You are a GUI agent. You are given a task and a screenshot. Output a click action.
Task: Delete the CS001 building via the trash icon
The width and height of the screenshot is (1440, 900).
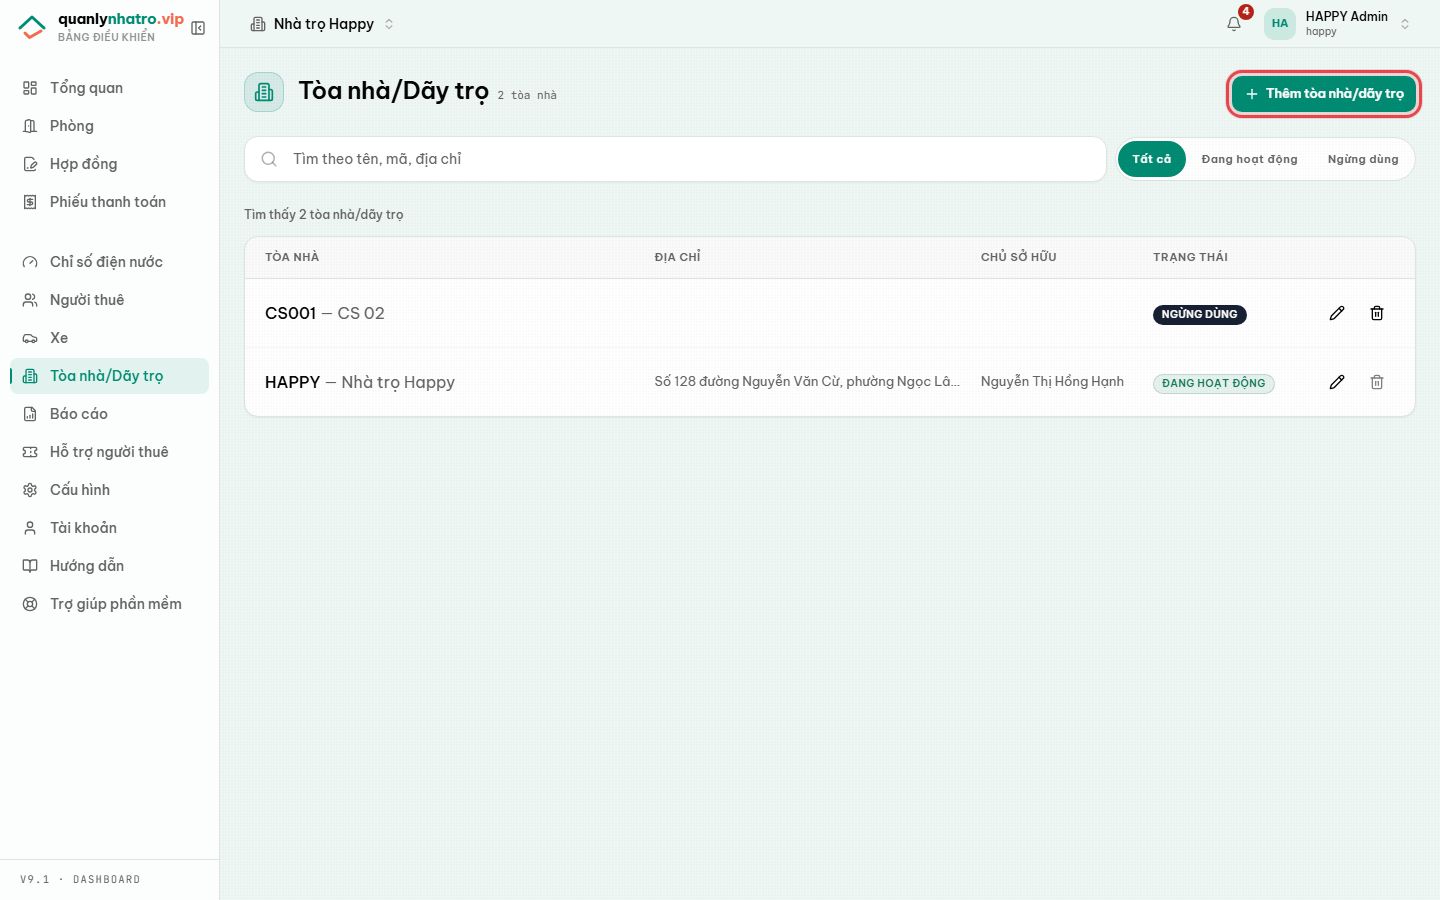click(x=1377, y=313)
